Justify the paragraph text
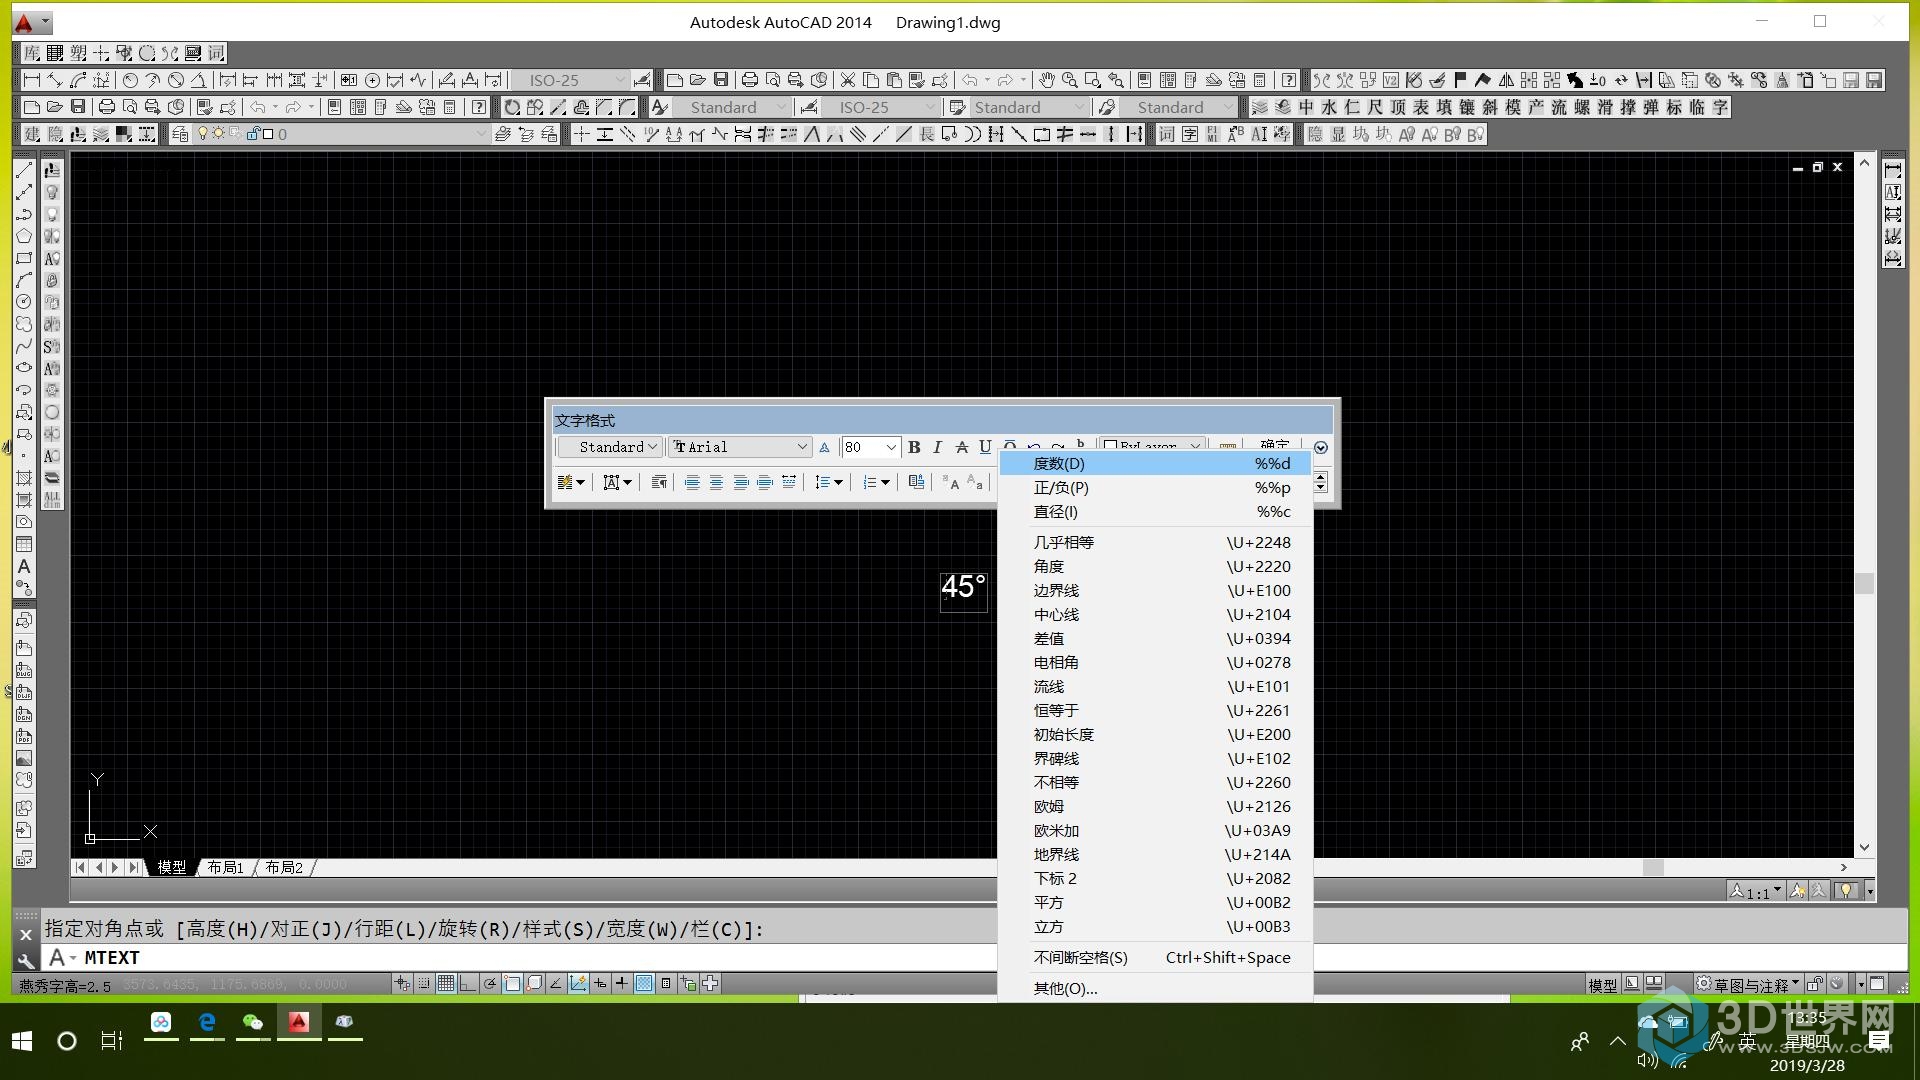This screenshot has width=1920, height=1080. (x=765, y=483)
